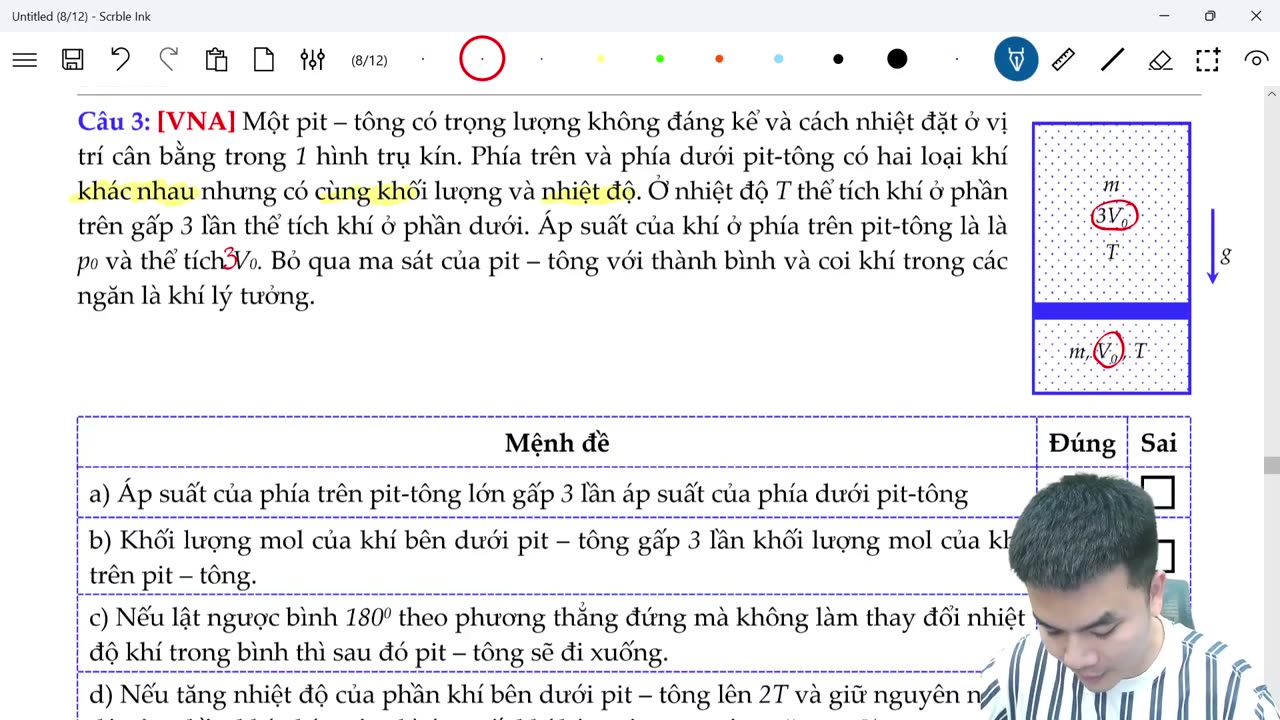
Task: Undo the last ink stroke
Action: [x=120, y=60]
